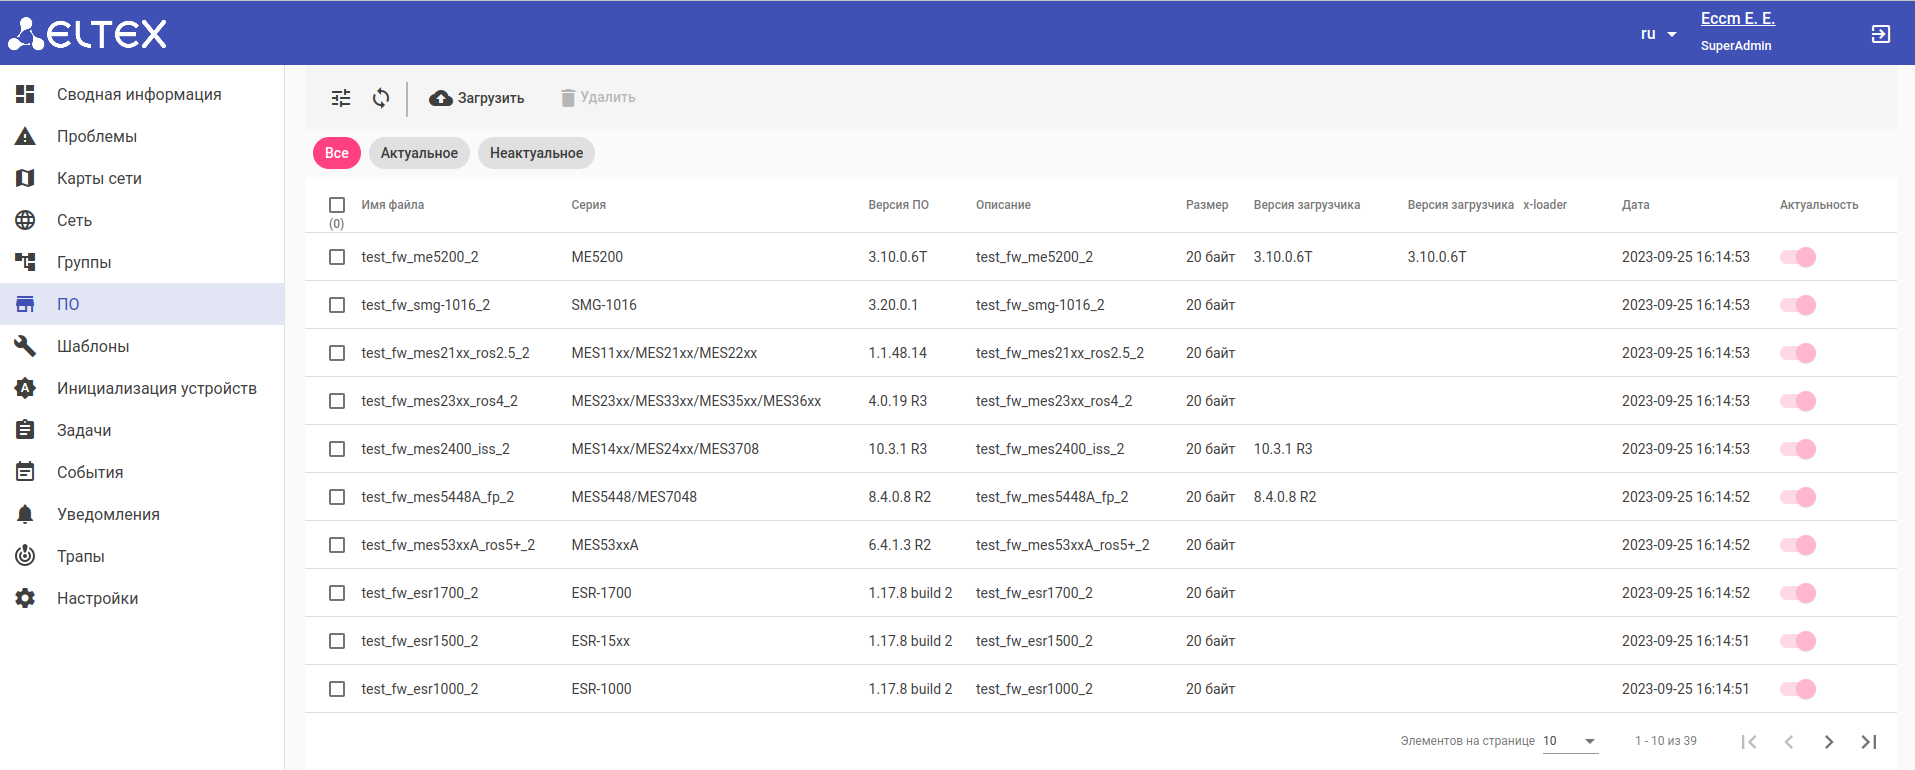Jump to last page of results
The height and width of the screenshot is (770, 1915).
tap(1868, 742)
